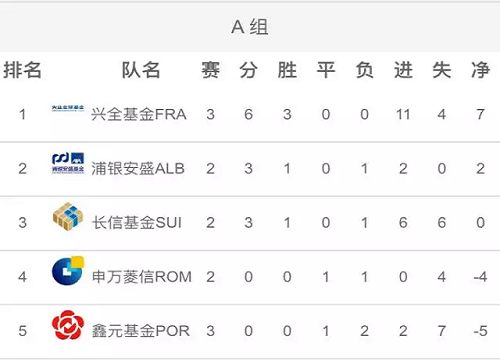Click the 浦银安盛 blue logo
This screenshot has height=362, width=500.
pos(68,163)
